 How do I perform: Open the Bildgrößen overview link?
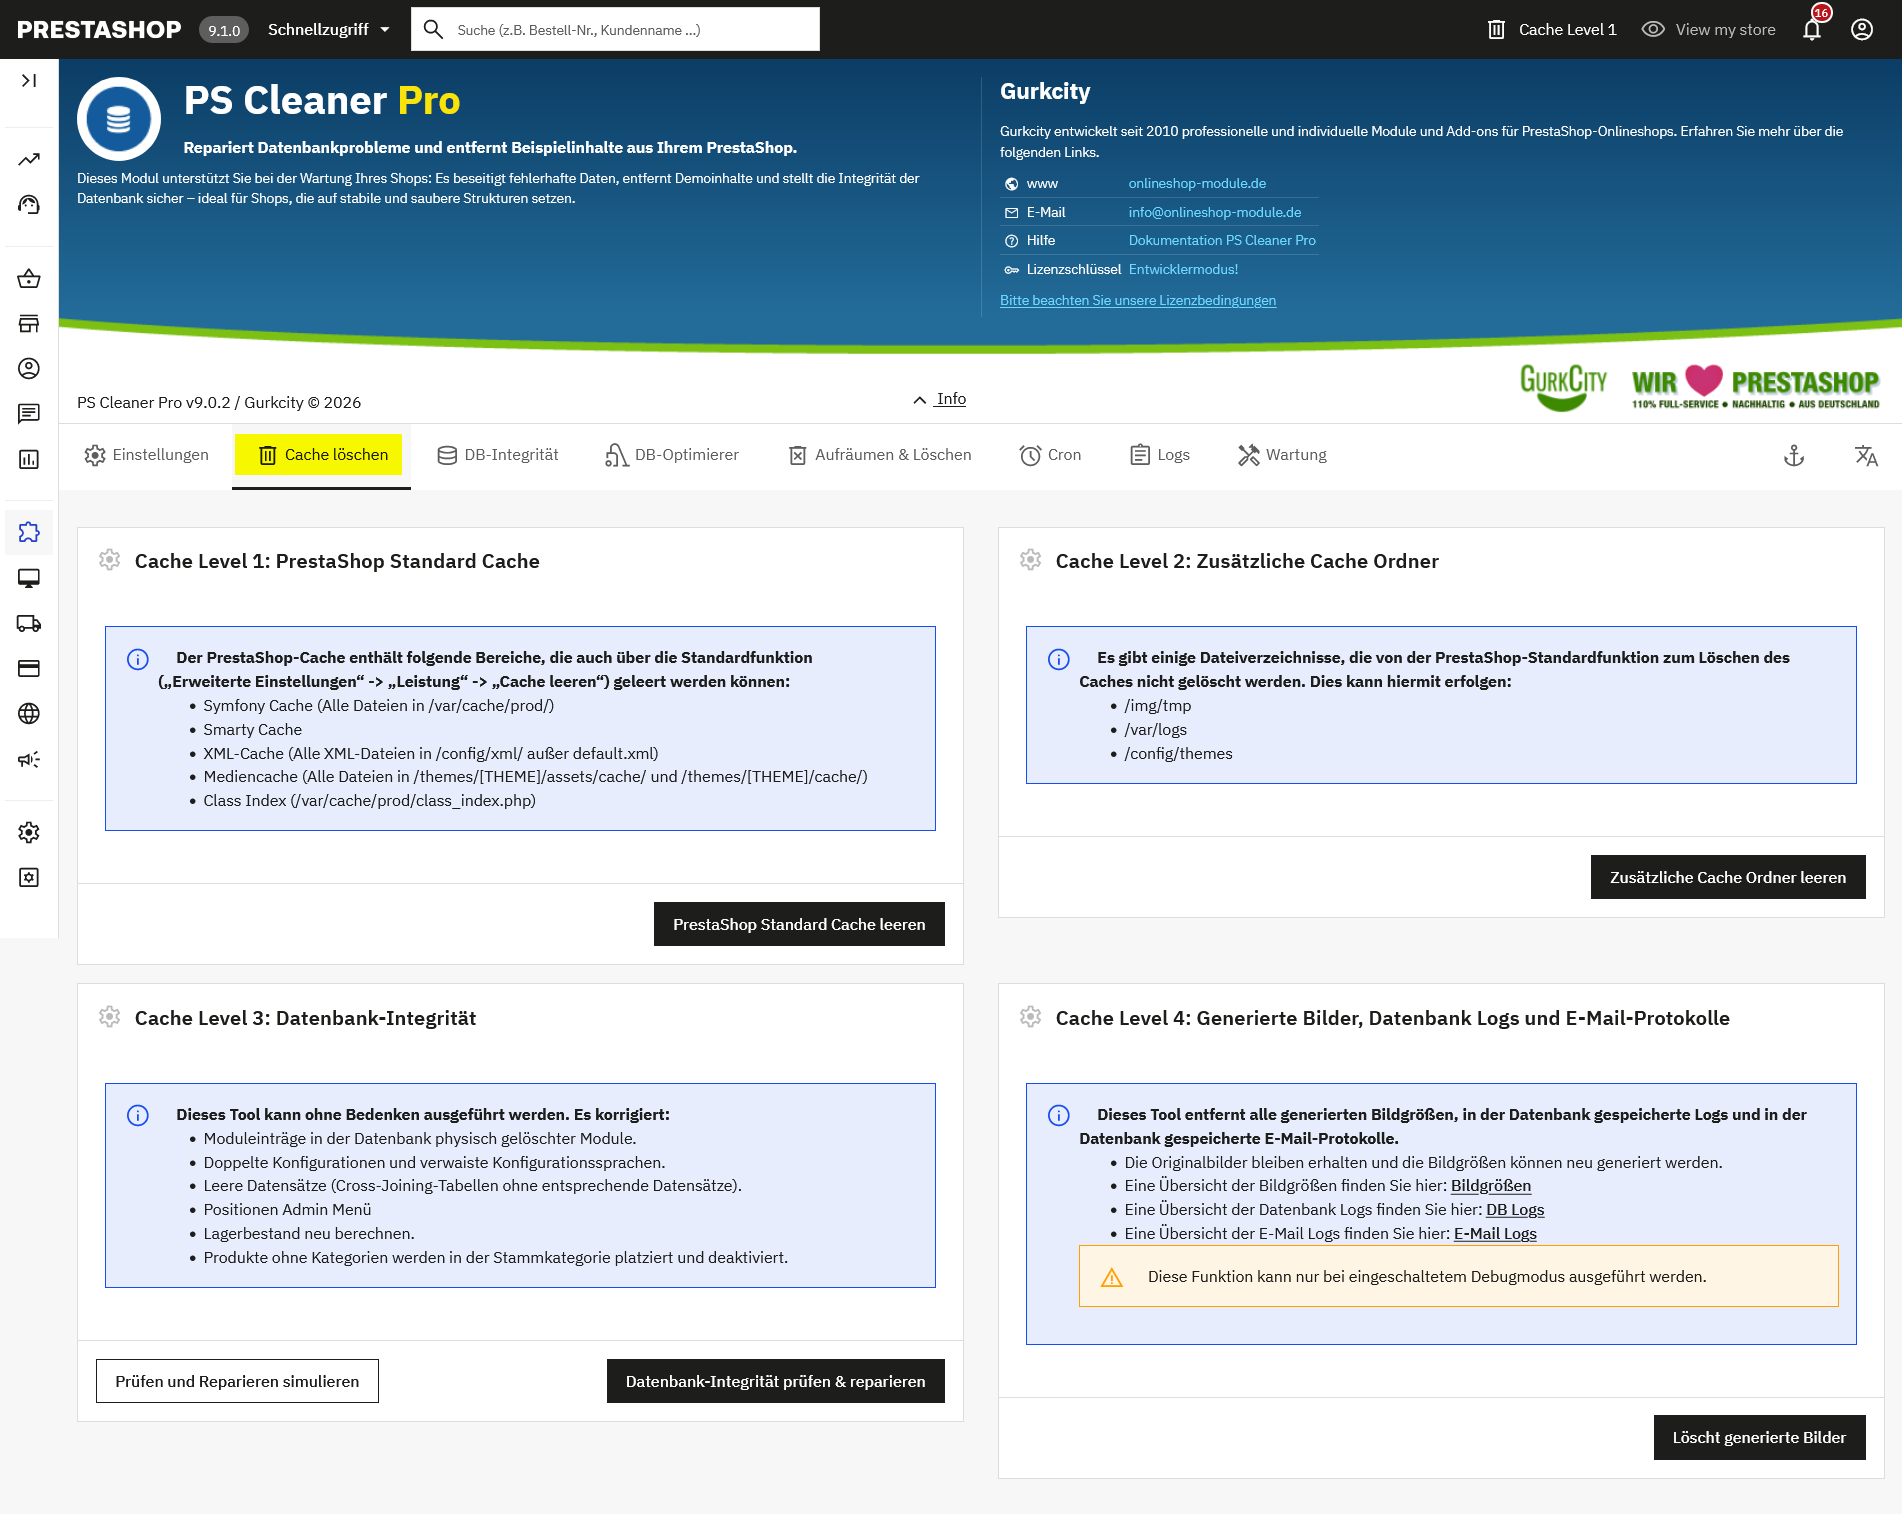(1491, 1185)
